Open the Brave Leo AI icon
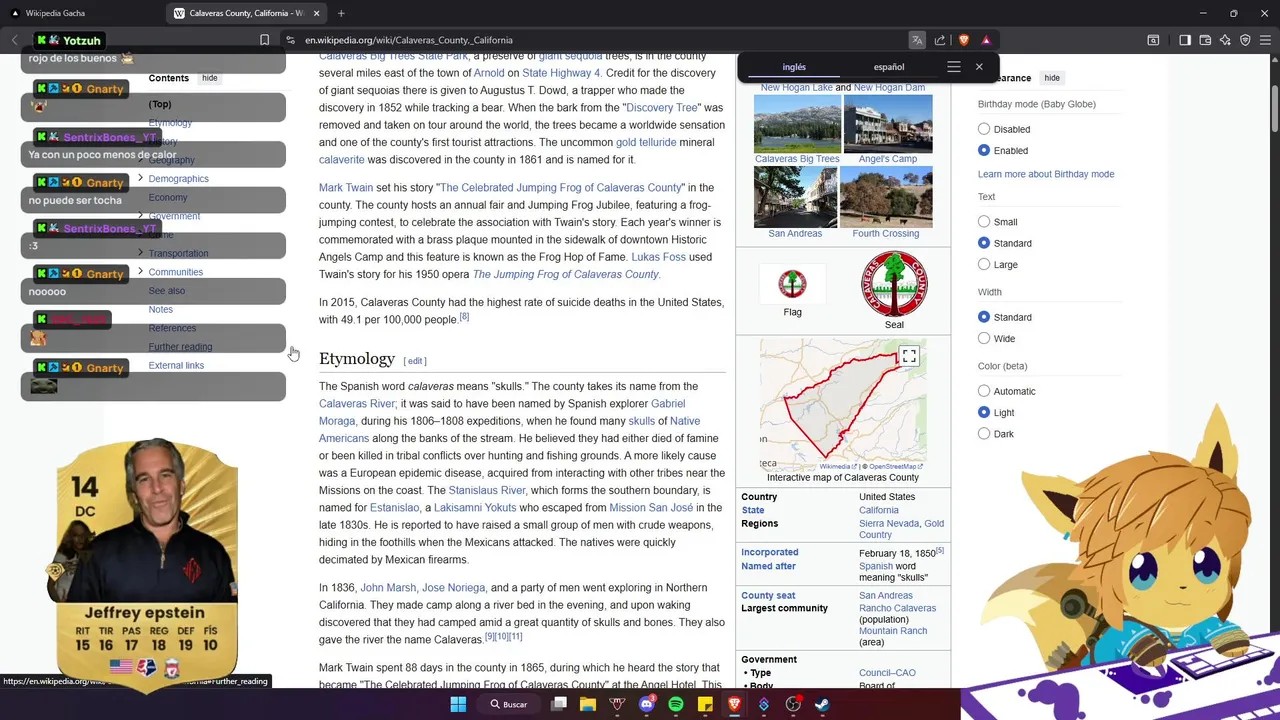The image size is (1280, 720). 1226,40
